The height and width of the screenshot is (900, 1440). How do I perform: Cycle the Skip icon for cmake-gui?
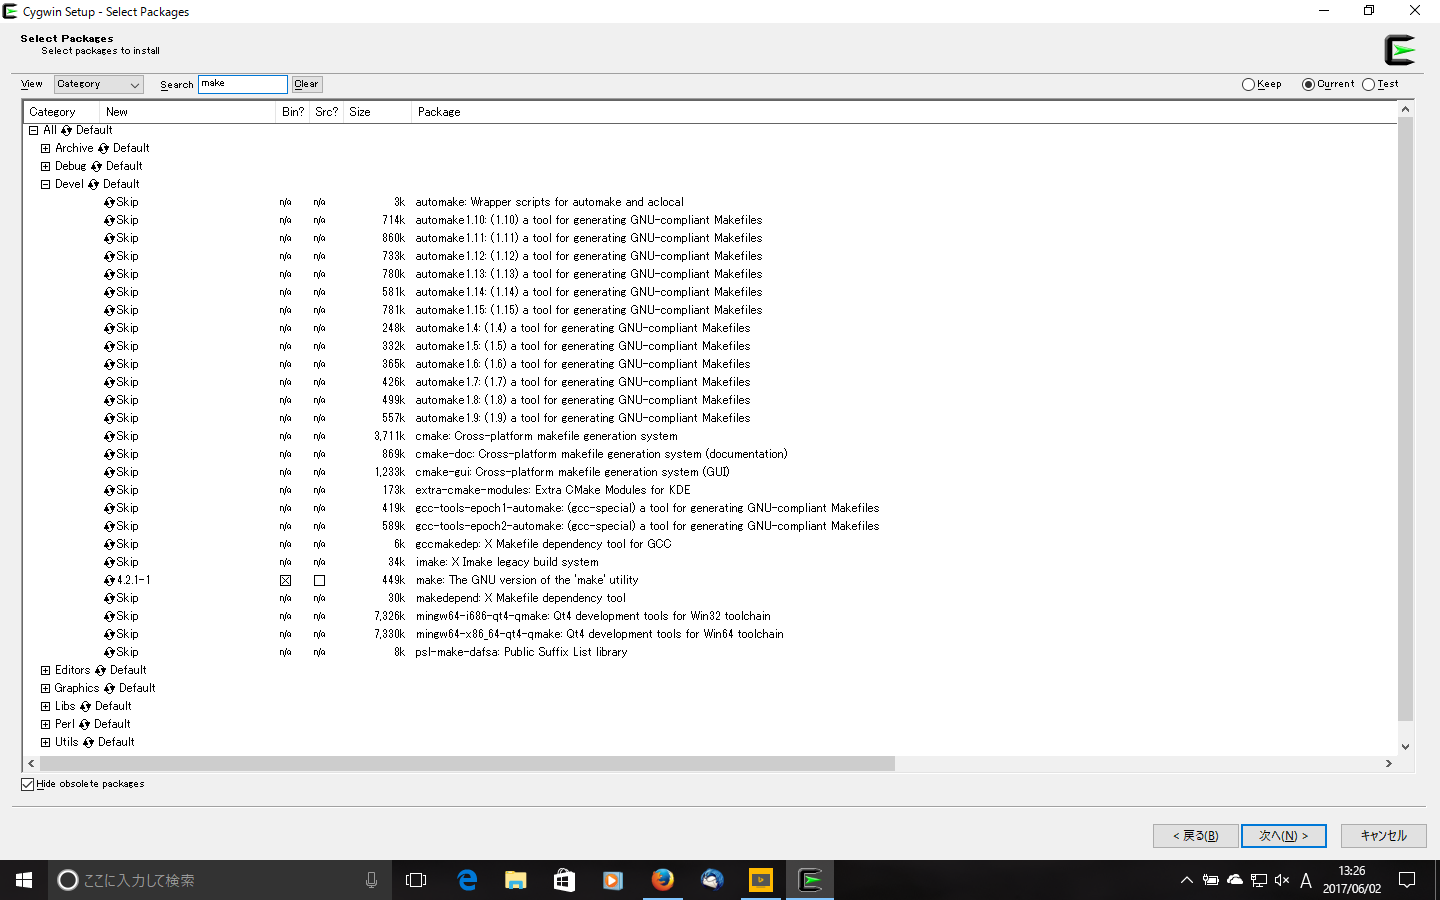(x=110, y=472)
